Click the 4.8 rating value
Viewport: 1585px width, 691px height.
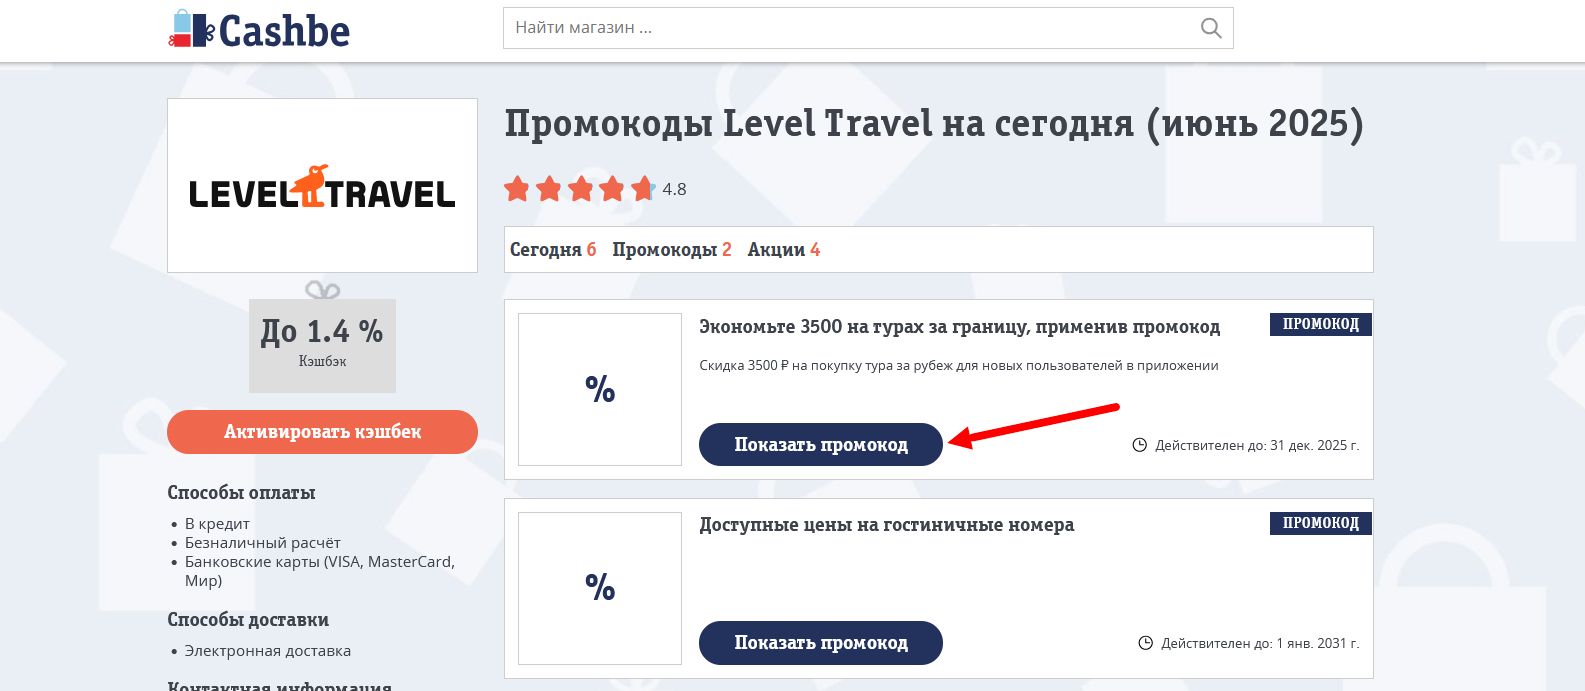pos(674,189)
